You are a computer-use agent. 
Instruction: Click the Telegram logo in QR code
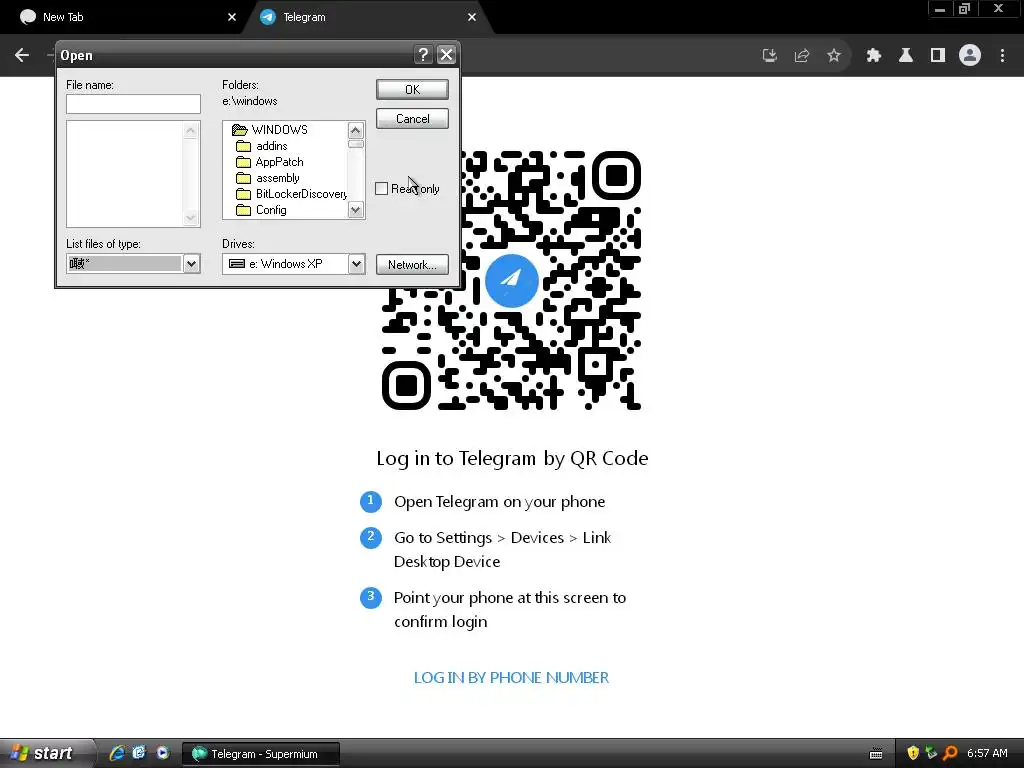511,280
